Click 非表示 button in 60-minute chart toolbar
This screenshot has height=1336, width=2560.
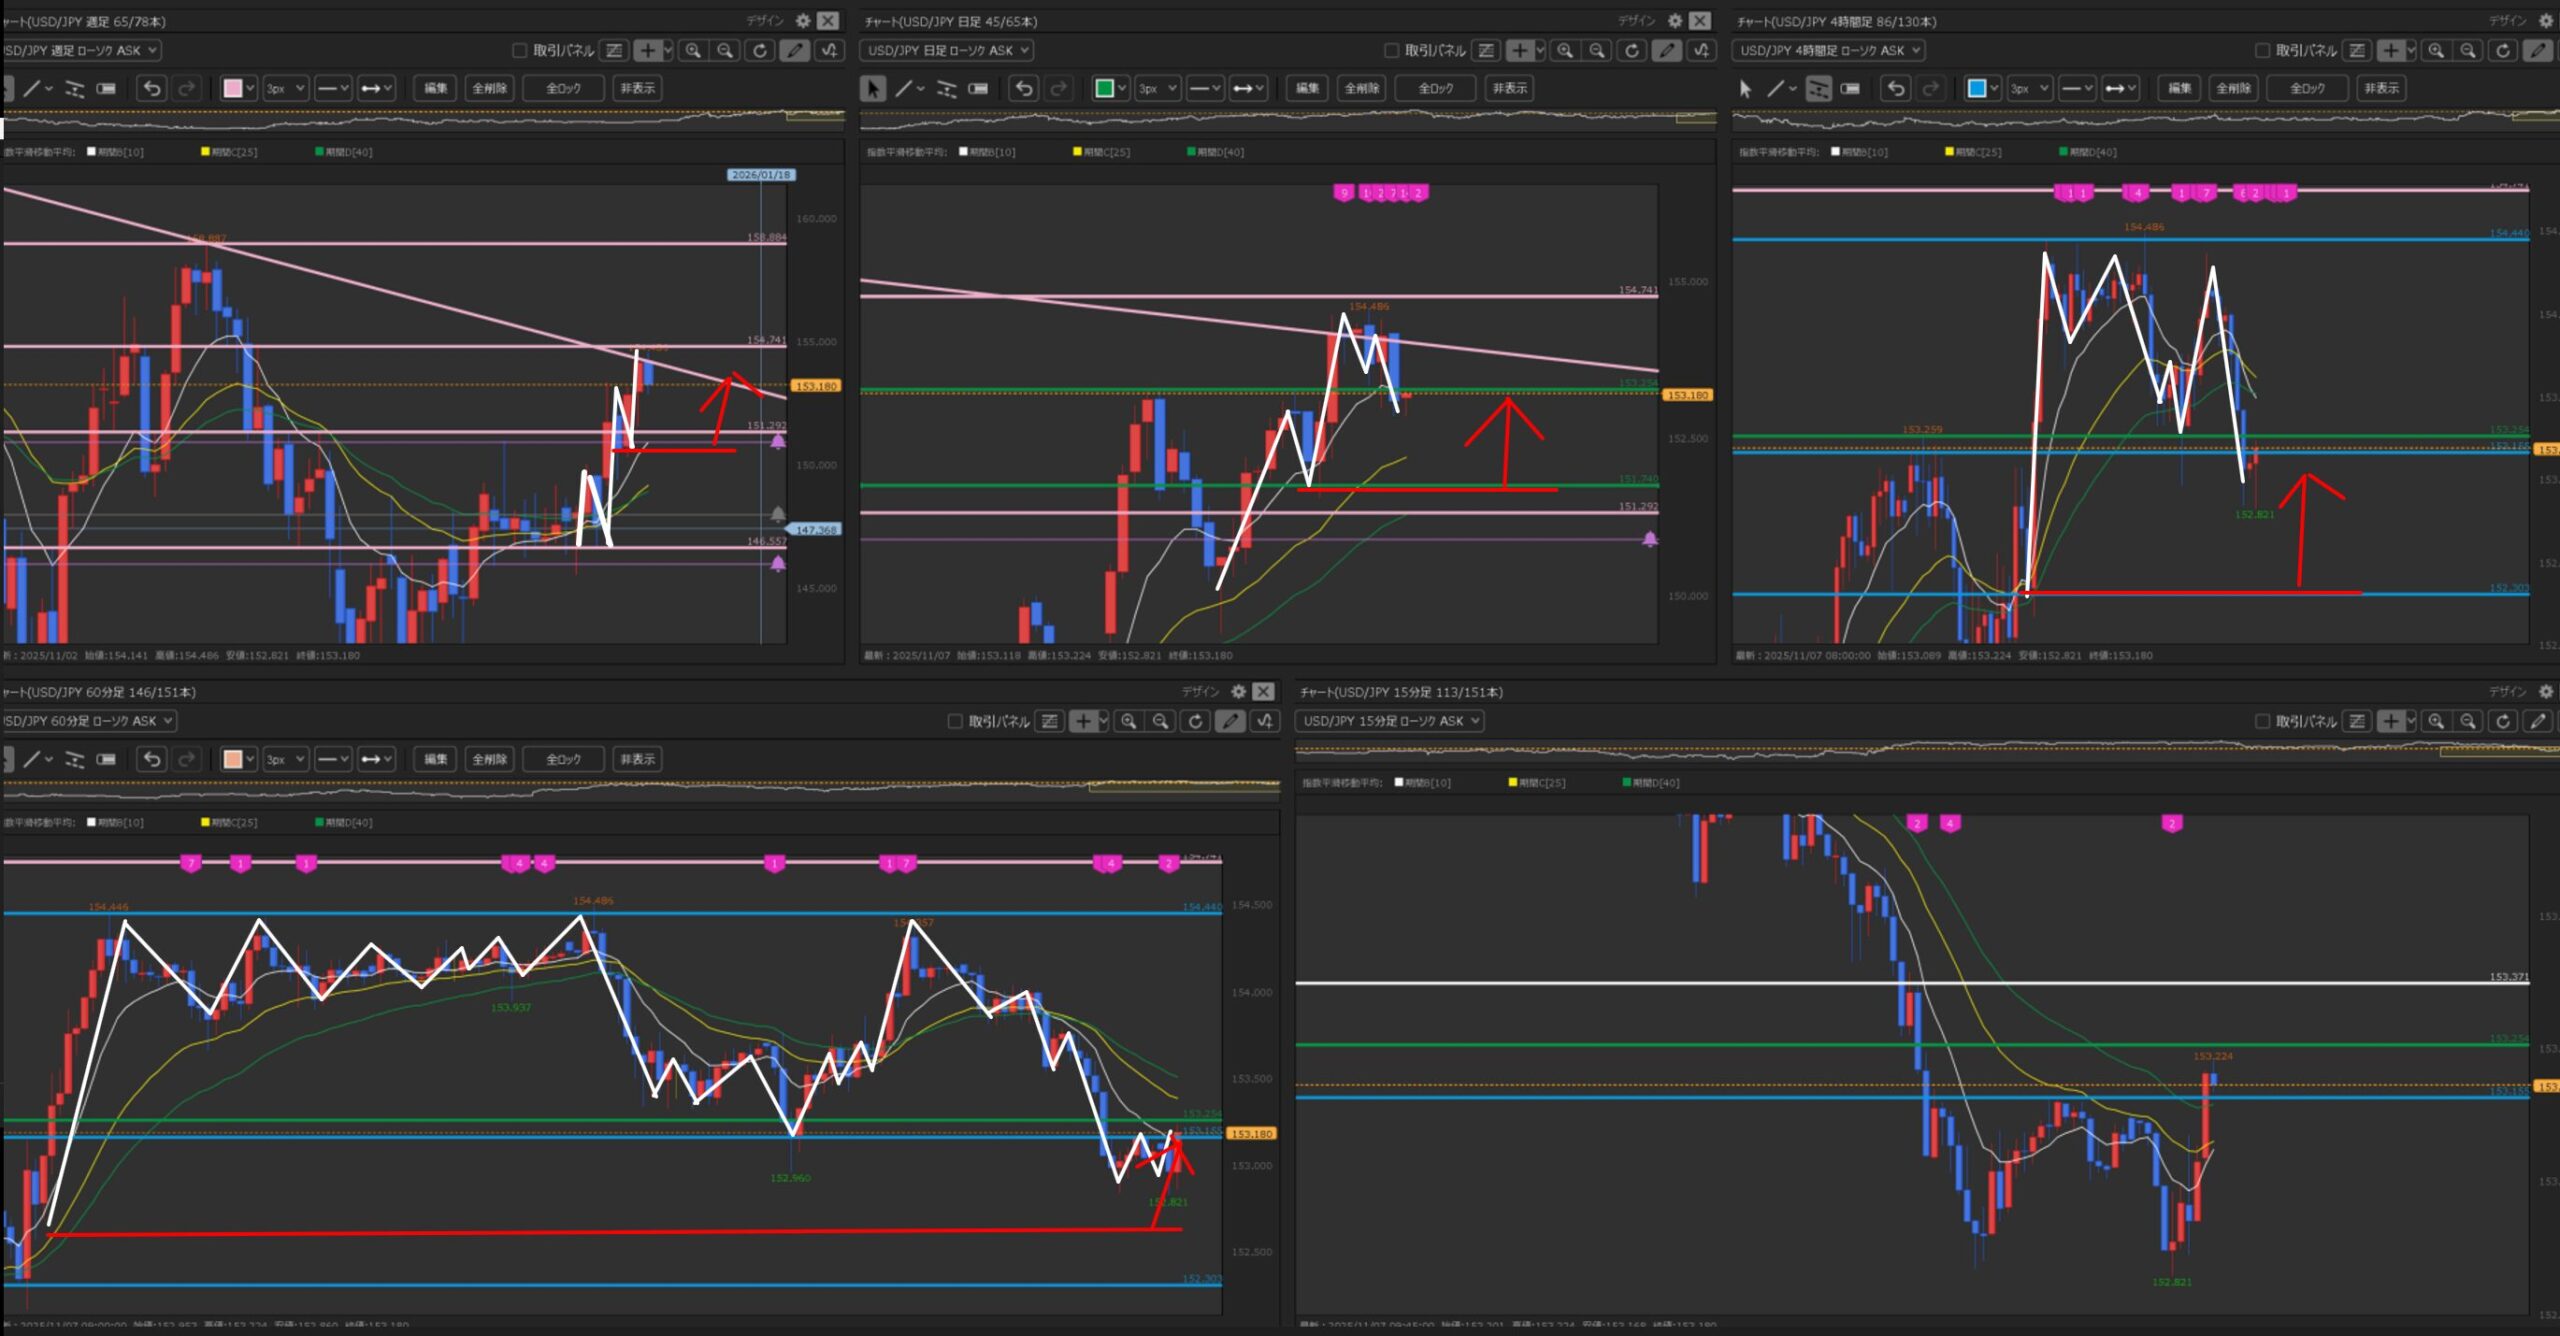click(637, 760)
